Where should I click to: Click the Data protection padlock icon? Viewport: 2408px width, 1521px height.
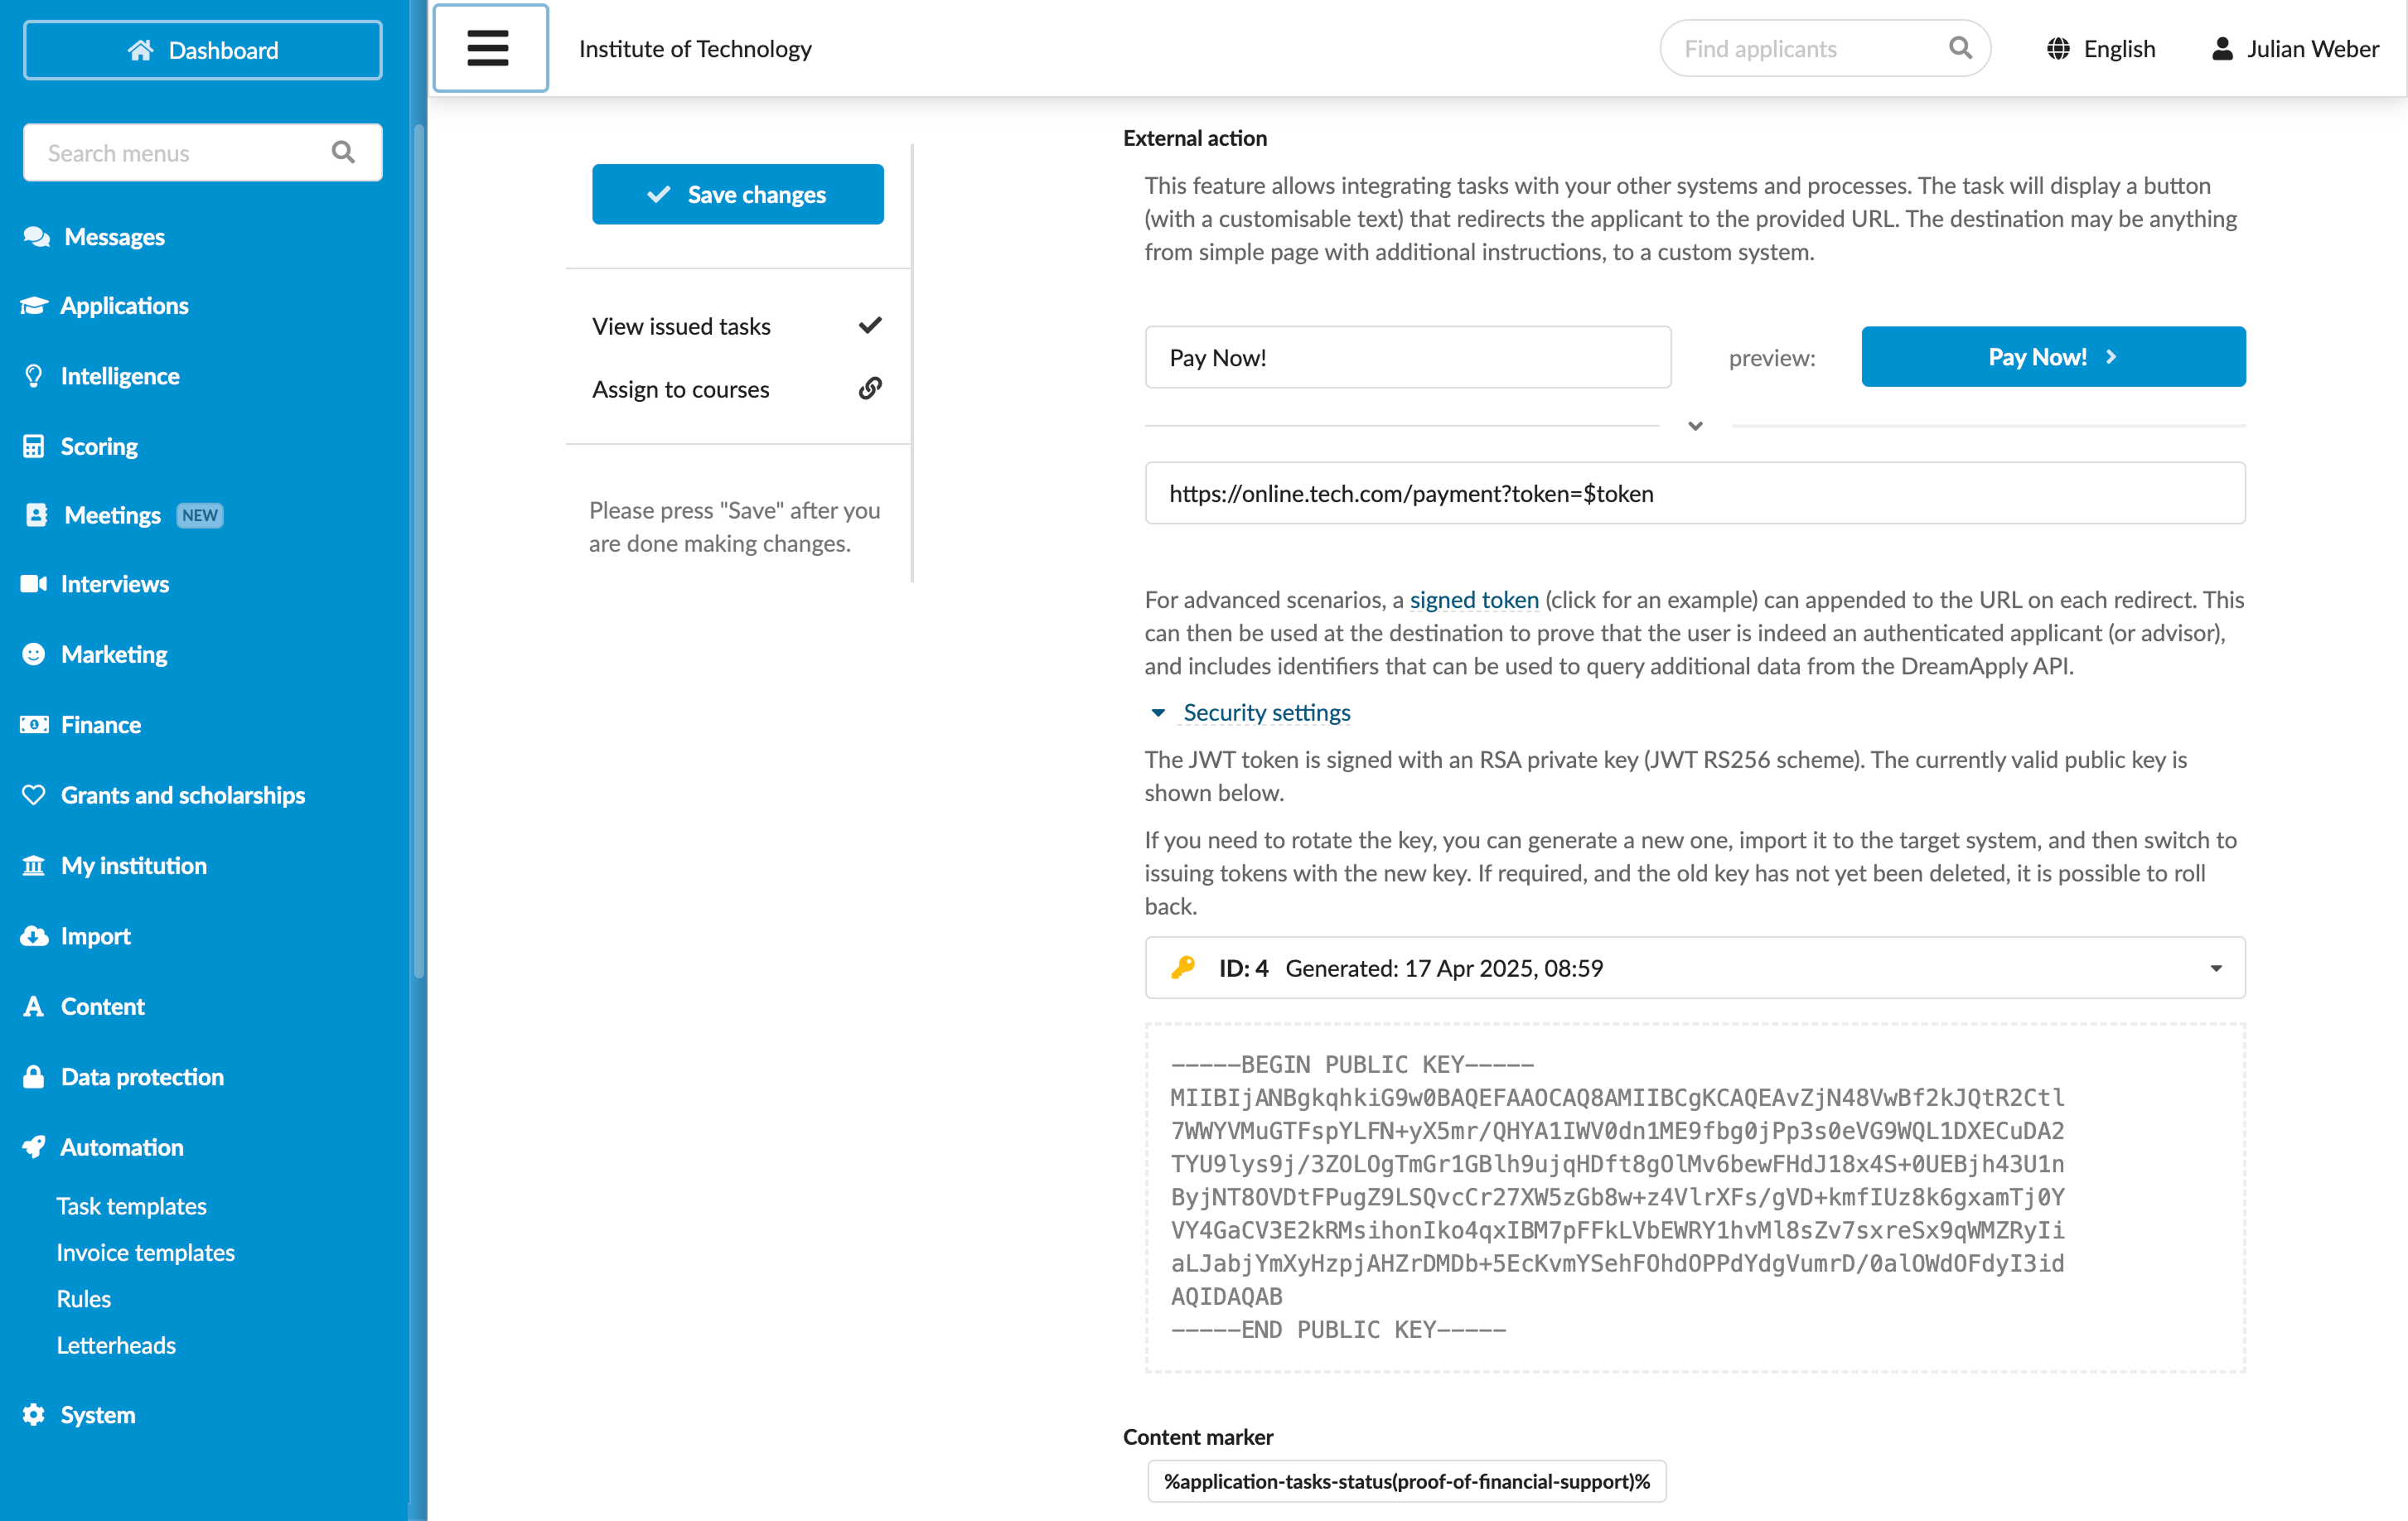click(x=34, y=1076)
